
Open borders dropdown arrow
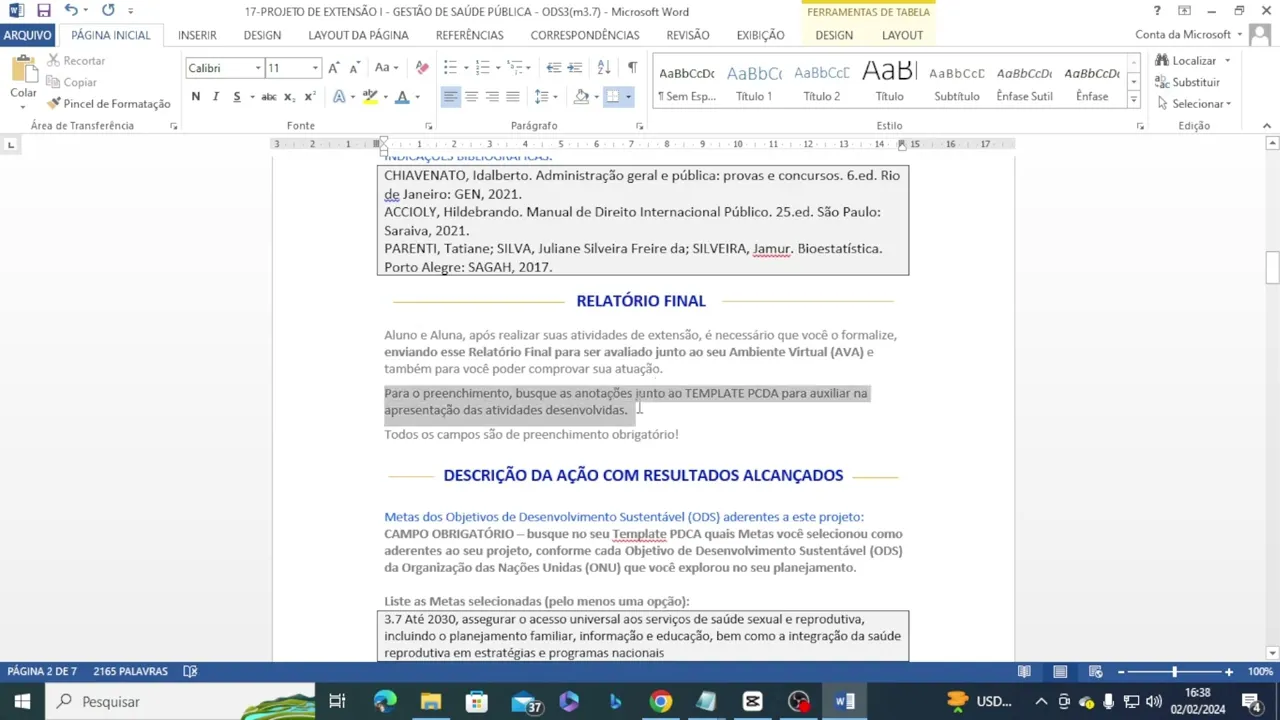click(628, 96)
